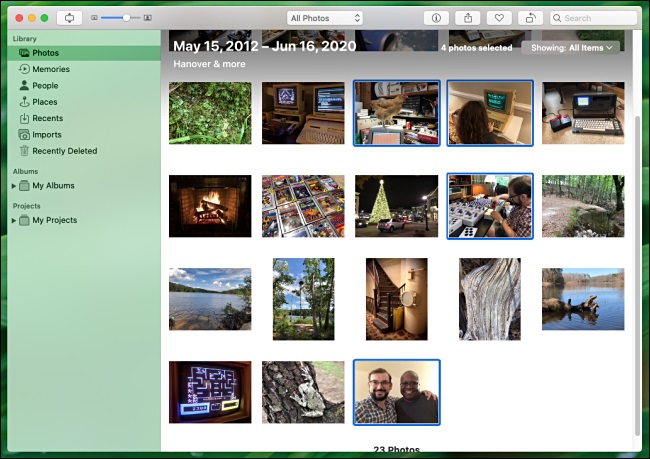
Task: Rotate selected photos using the rotate icon
Action: point(531,18)
